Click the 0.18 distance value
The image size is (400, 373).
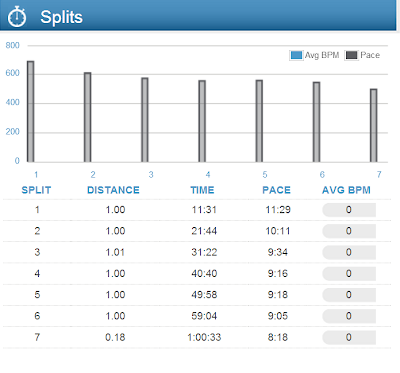(x=115, y=337)
